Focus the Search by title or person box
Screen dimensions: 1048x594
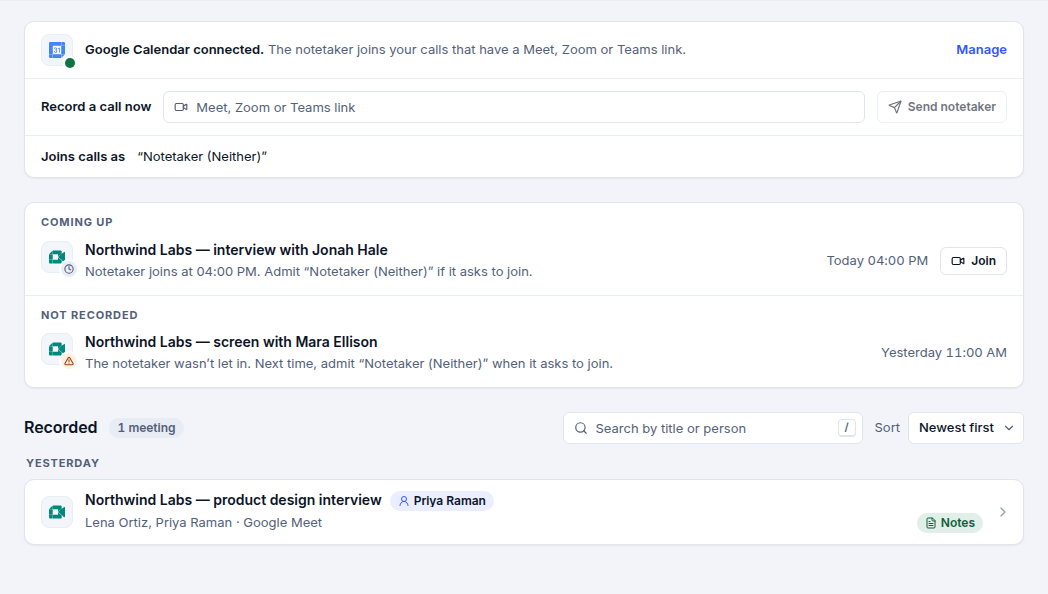[712, 428]
